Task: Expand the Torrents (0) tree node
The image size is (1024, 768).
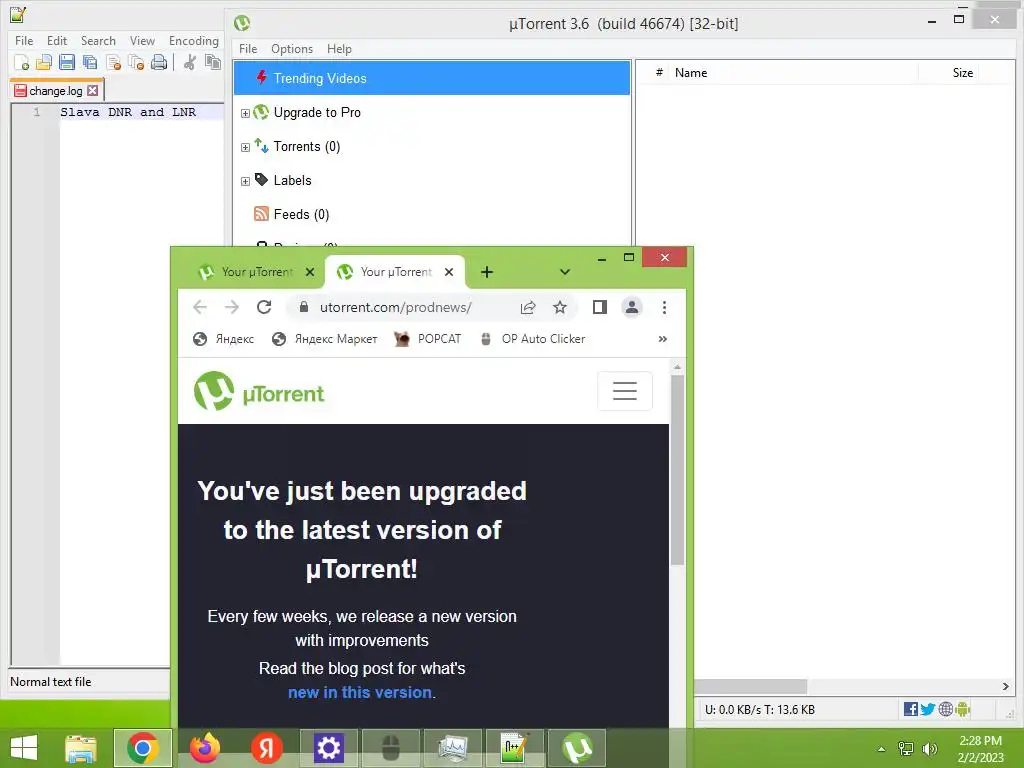Action: click(x=245, y=148)
